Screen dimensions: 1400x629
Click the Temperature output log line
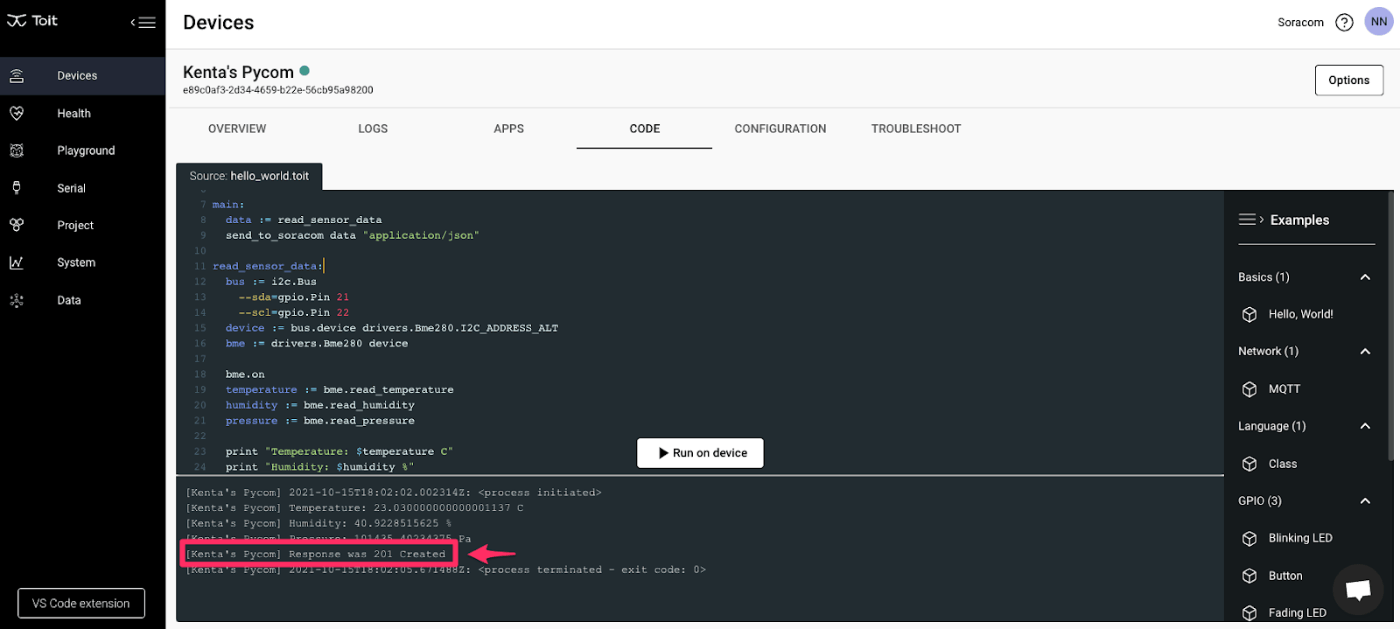354,508
